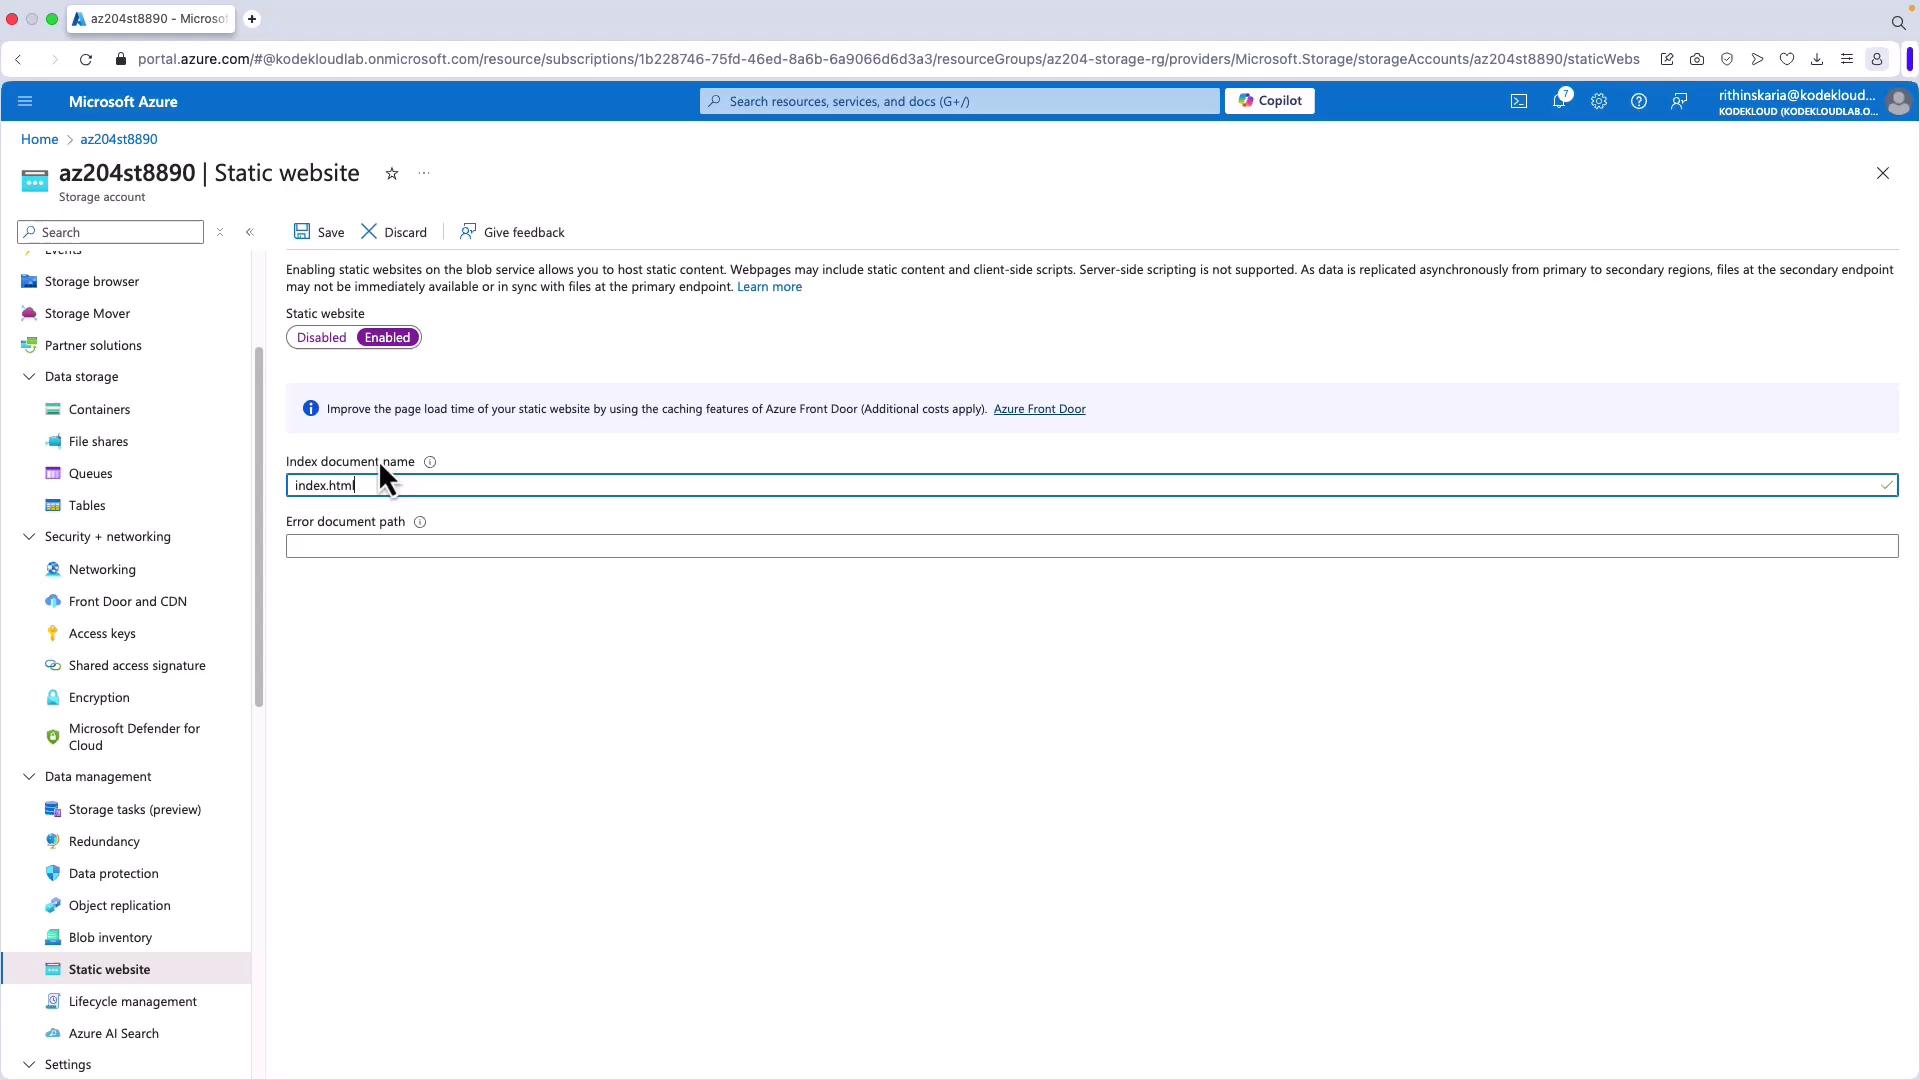Open Cloud Shell from the top bar
Screen dimensions: 1920x1080
point(1518,101)
